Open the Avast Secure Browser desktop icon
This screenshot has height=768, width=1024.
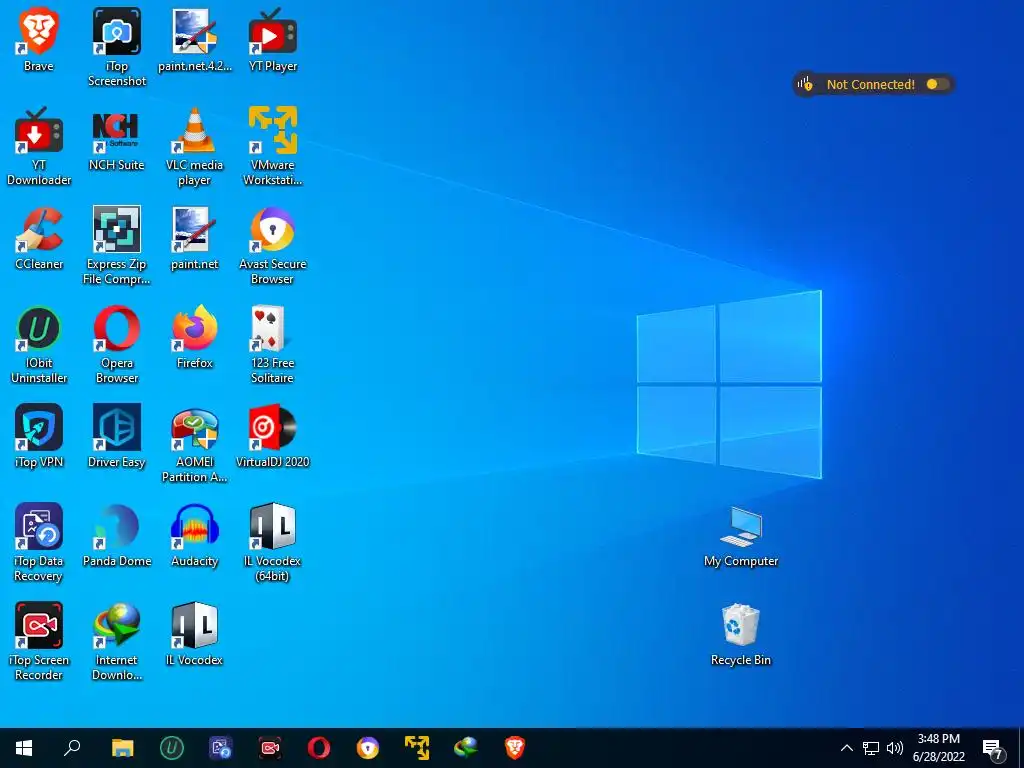pos(273,245)
